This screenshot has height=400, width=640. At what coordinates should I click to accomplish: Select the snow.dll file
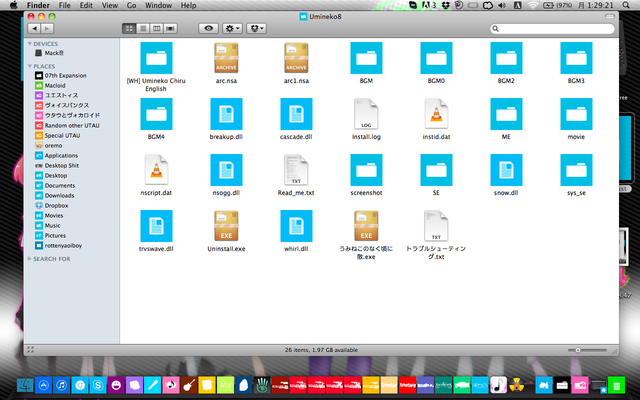(506, 170)
